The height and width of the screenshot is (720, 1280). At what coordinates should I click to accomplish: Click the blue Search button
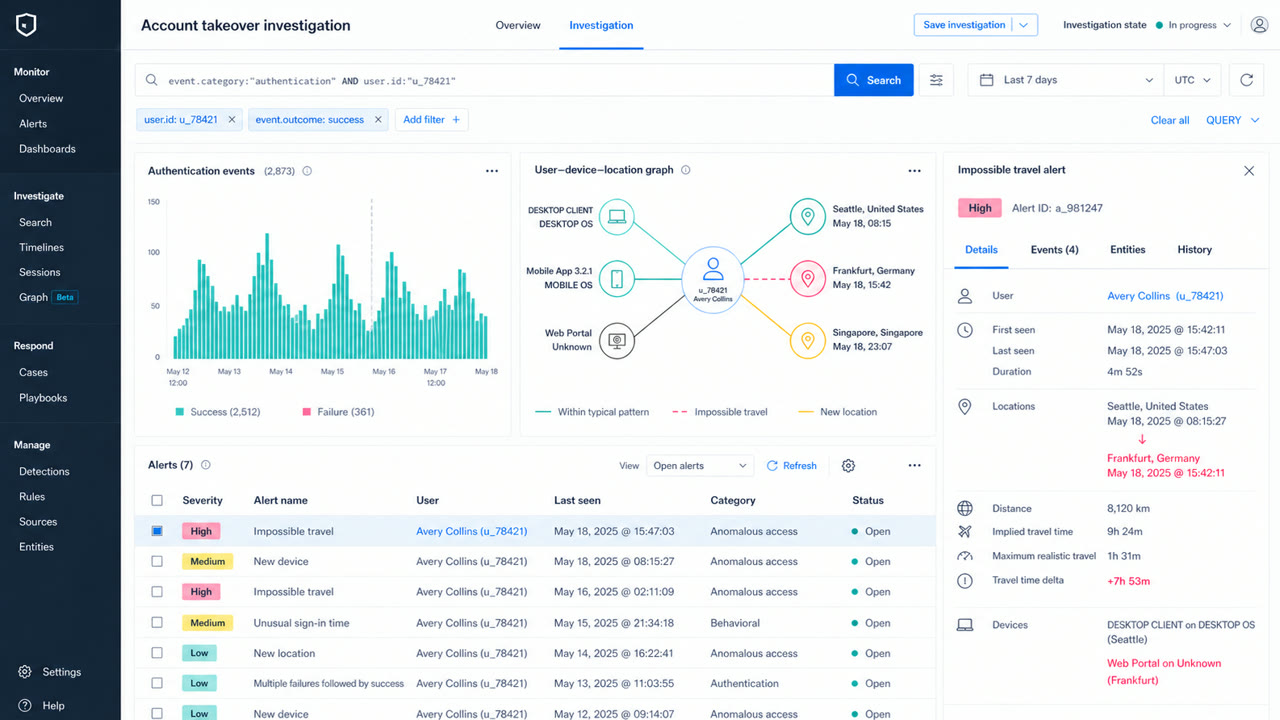[x=874, y=80]
